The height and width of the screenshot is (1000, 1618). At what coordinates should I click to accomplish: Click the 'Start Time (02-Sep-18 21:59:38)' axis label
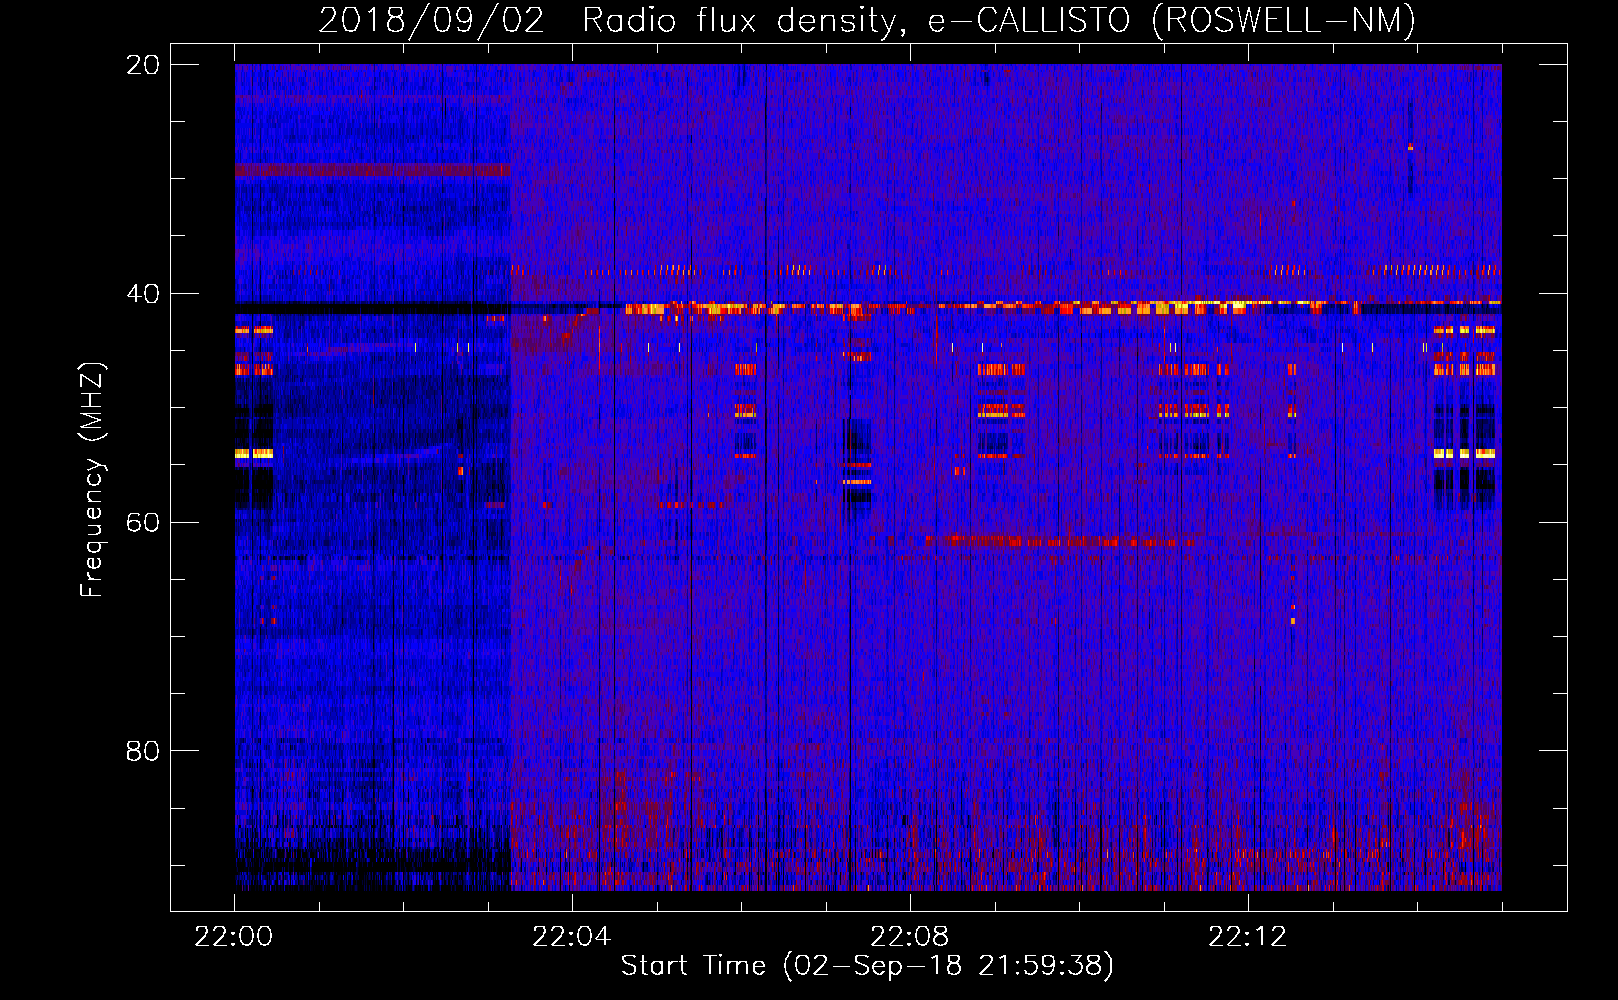tap(867, 966)
